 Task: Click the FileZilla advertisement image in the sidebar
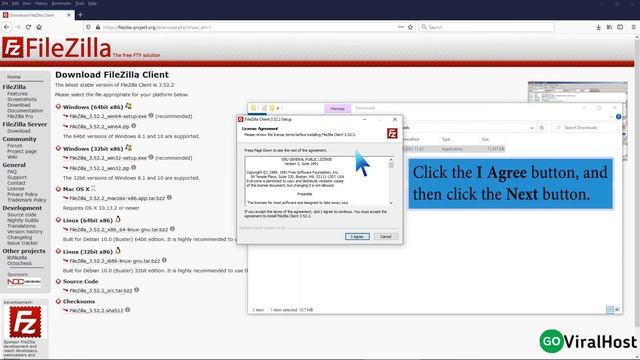(25, 322)
